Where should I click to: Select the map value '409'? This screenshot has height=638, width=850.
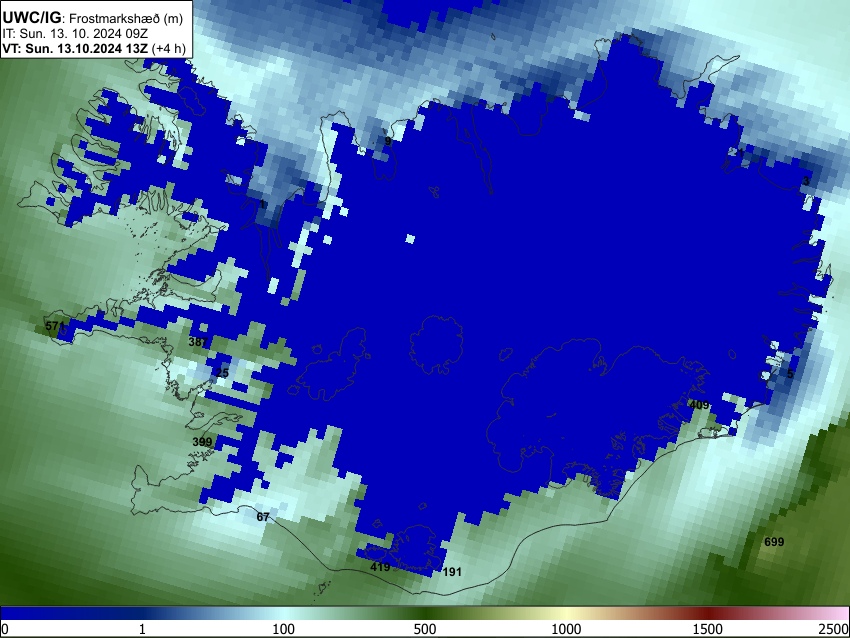pos(699,405)
